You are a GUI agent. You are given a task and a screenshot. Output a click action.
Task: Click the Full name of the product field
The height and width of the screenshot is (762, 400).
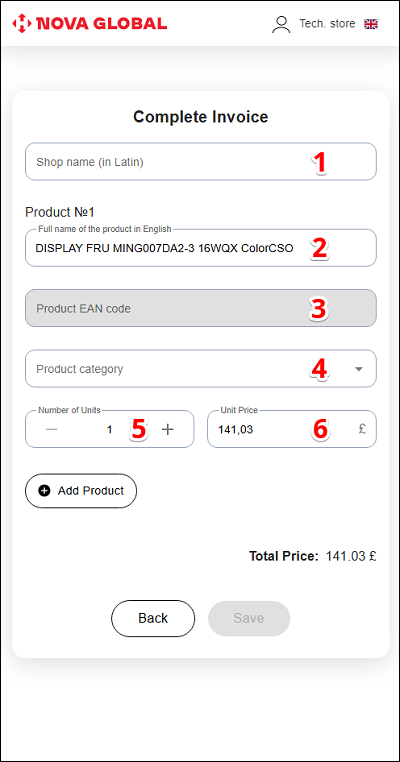[201, 248]
